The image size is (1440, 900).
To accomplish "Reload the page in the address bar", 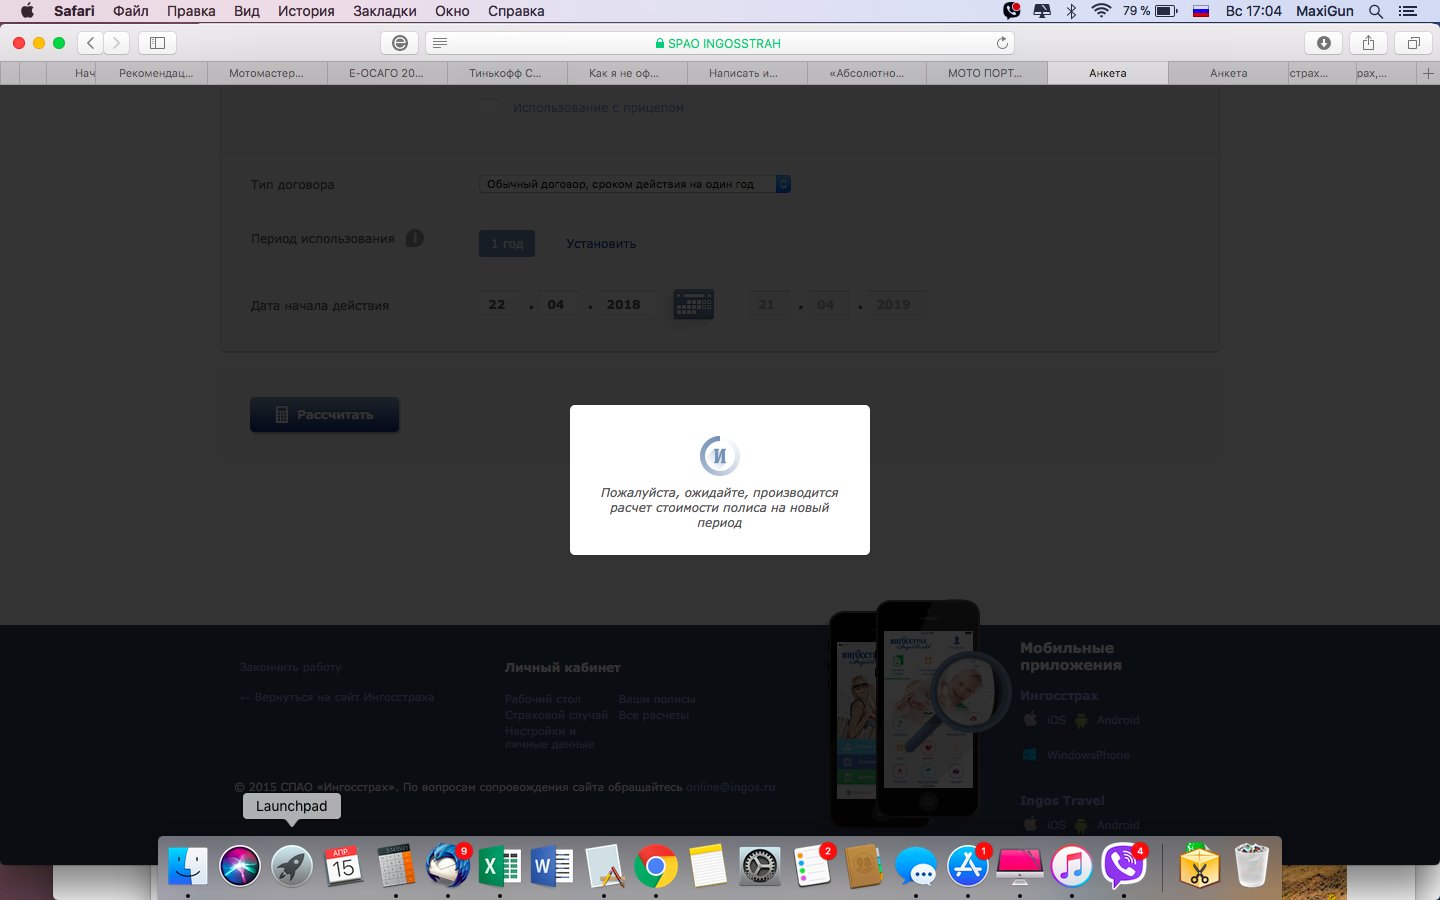I will pyautogui.click(x=1002, y=43).
